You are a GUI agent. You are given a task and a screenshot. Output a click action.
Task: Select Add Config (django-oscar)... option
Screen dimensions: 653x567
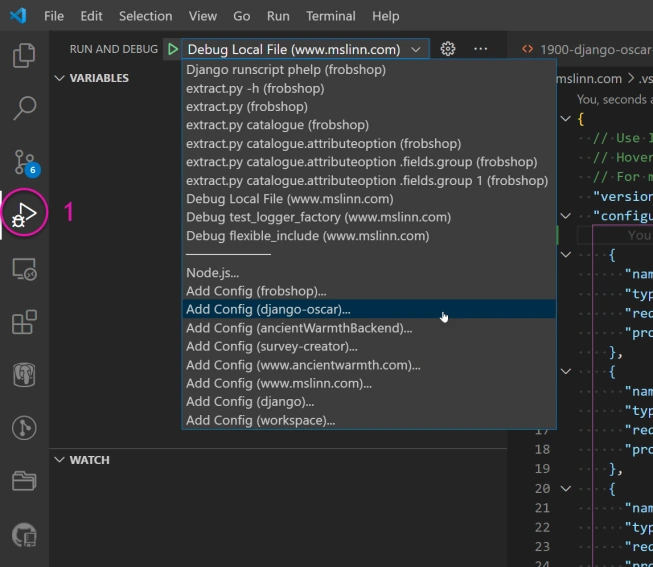click(268, 310)
